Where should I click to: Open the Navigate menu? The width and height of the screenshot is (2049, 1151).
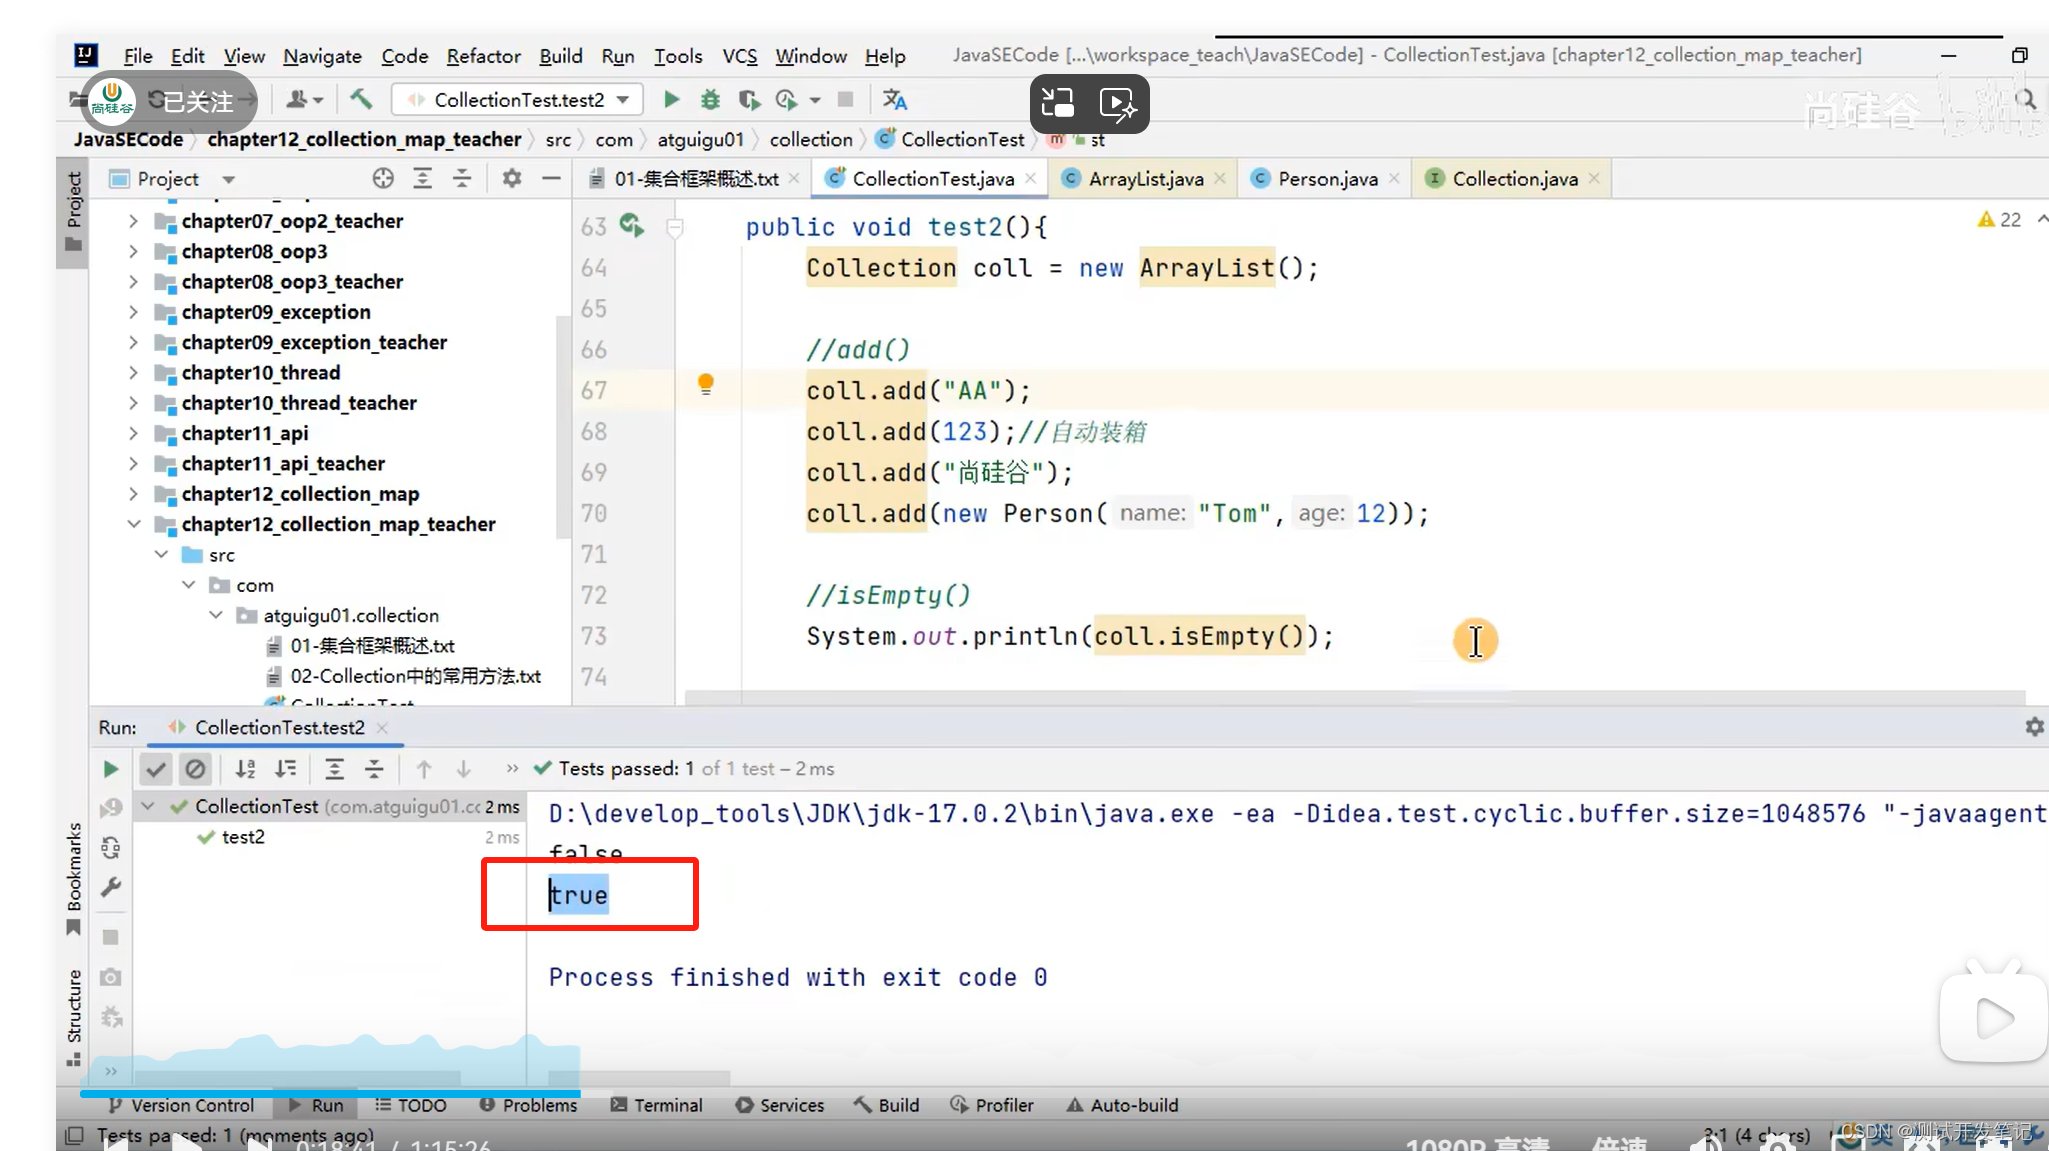[322, 56]
